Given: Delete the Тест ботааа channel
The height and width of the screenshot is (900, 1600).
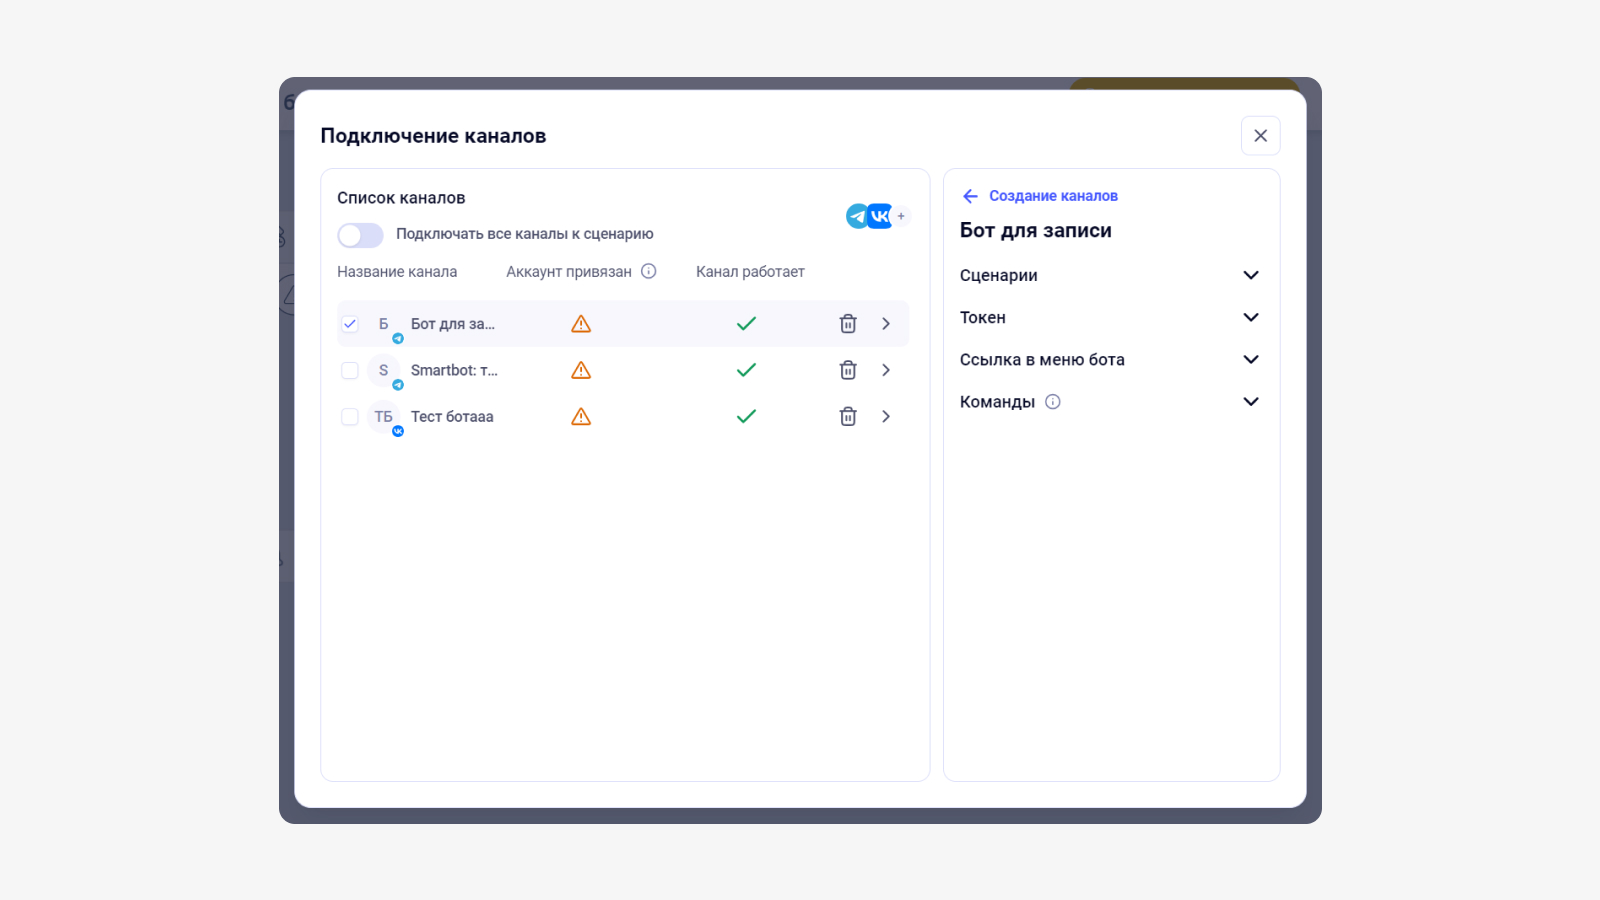Looking at the screenshot, I should tap(848, 417).
